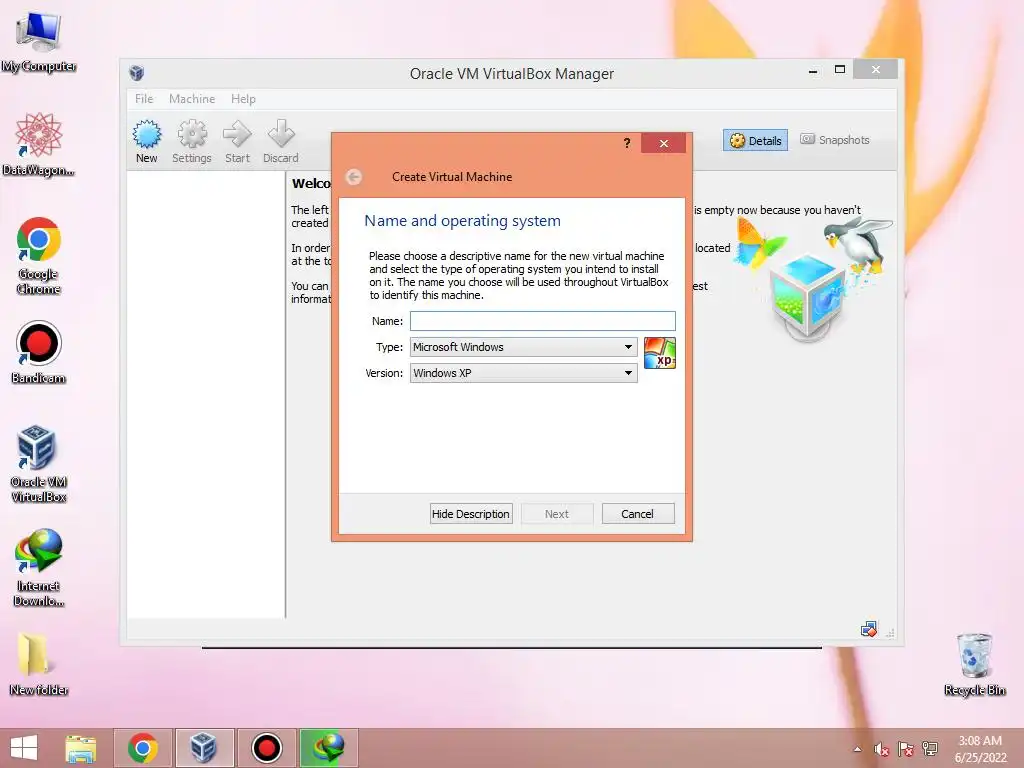Select the Recycle Bin desktop icon
1024x768 pixels.
pos(974,664)
